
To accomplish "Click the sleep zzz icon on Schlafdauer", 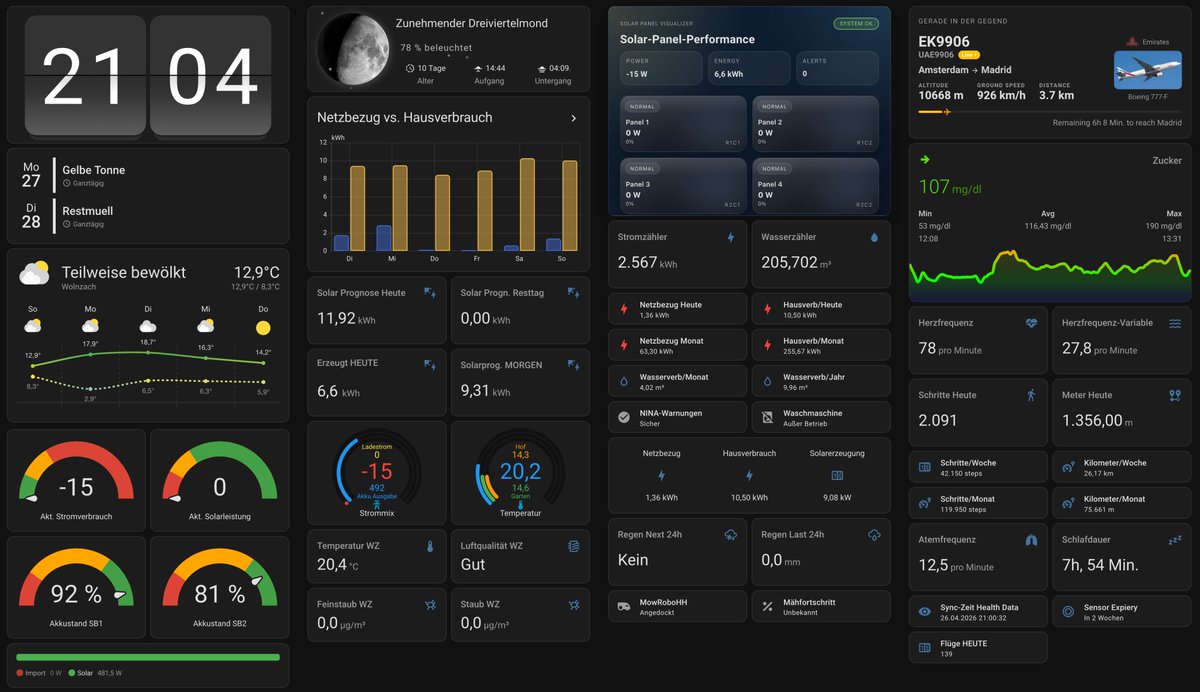I will coord(1175,540).
